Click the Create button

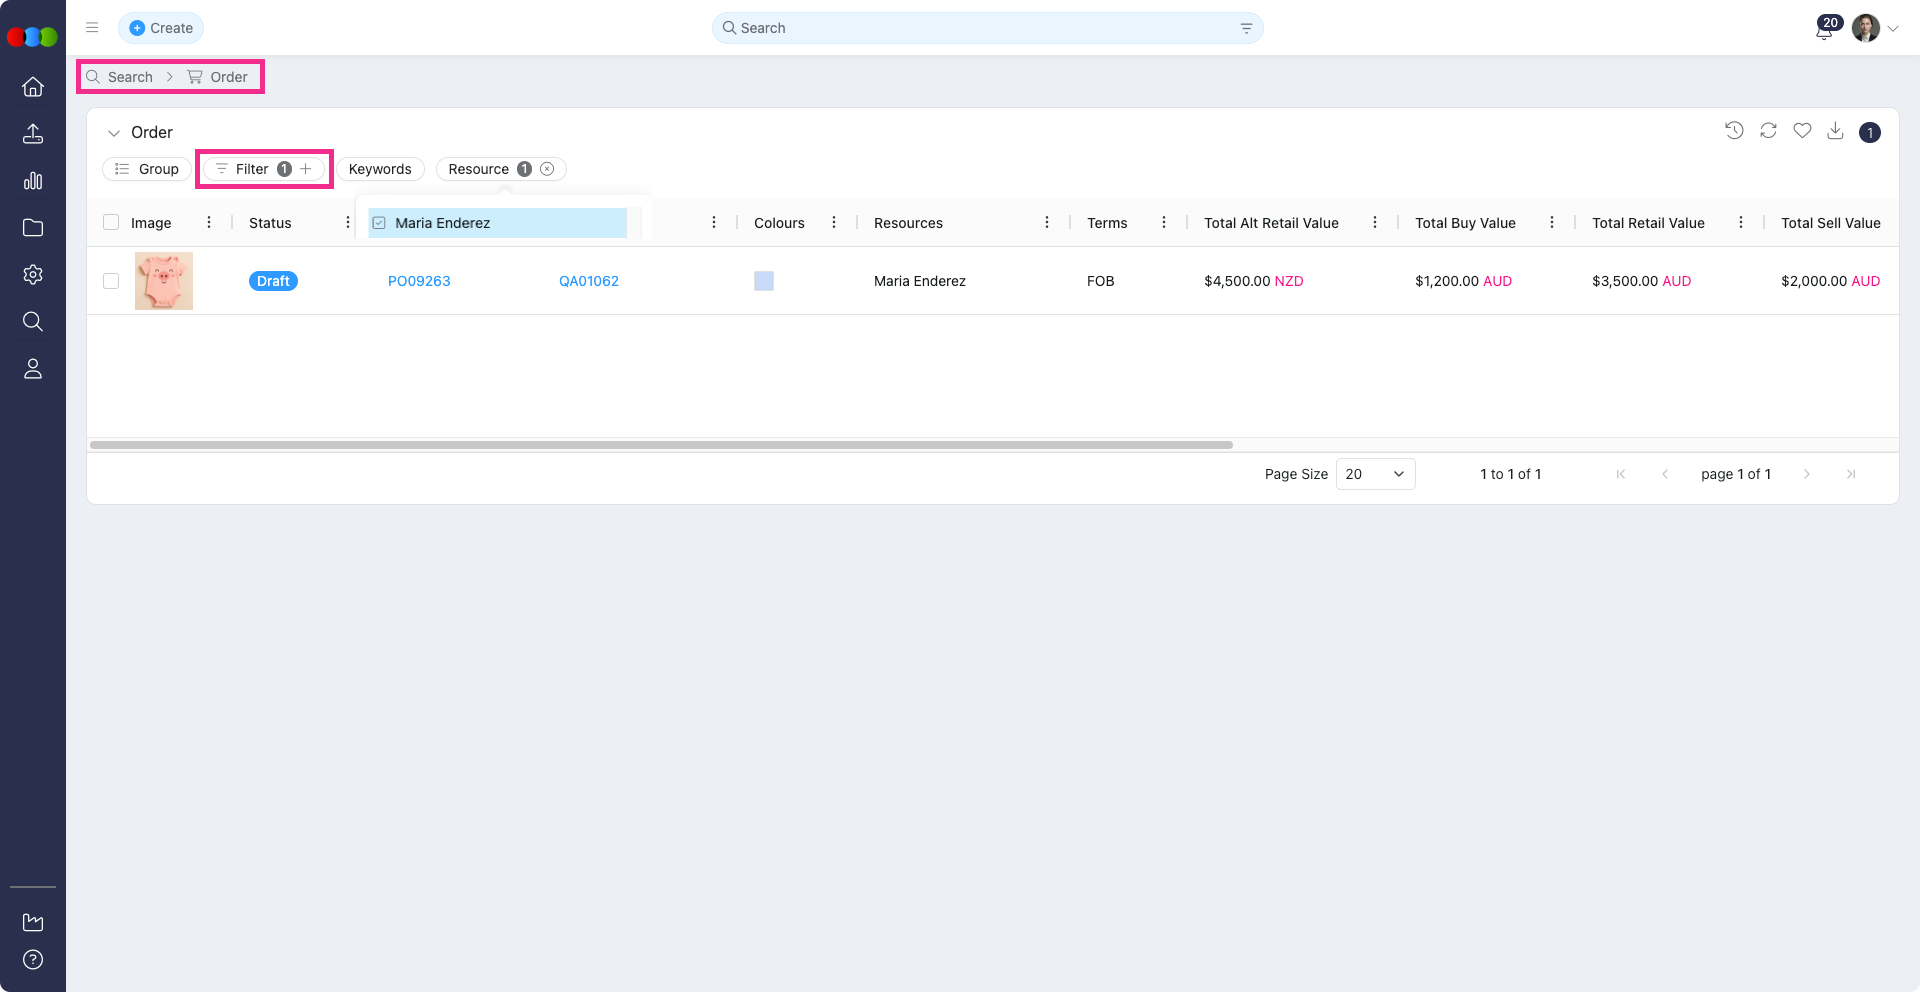(x=161, y=28)
